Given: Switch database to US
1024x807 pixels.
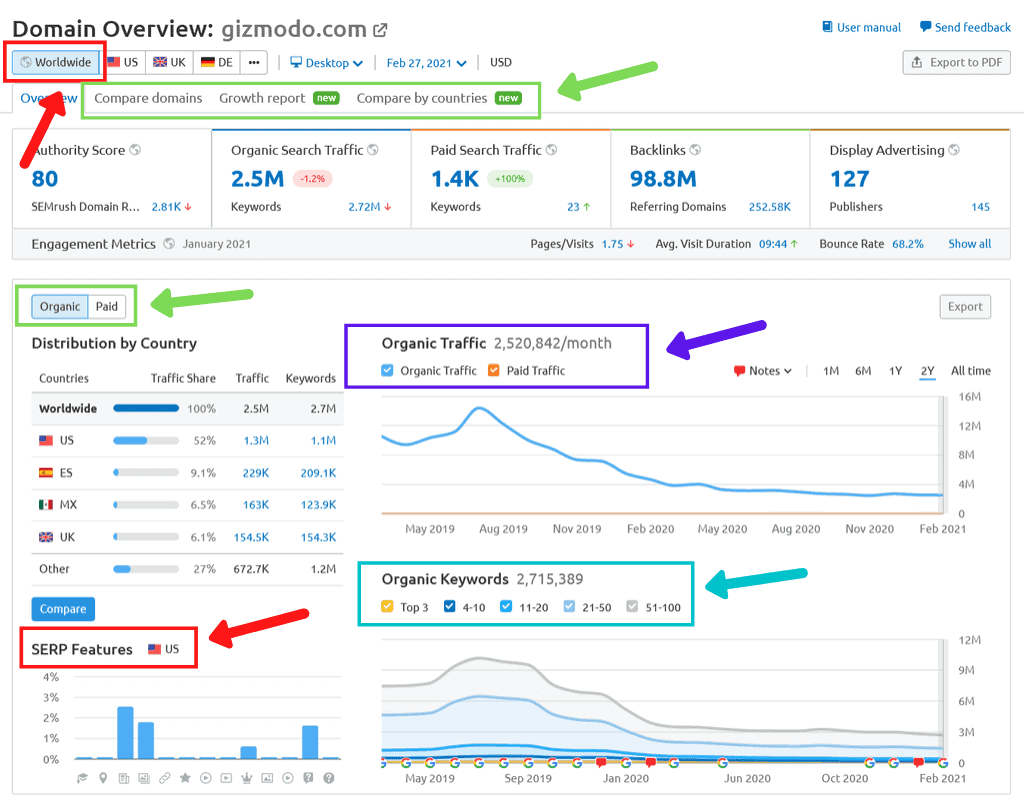Looking at the screenshot, I should coord(123,63).
